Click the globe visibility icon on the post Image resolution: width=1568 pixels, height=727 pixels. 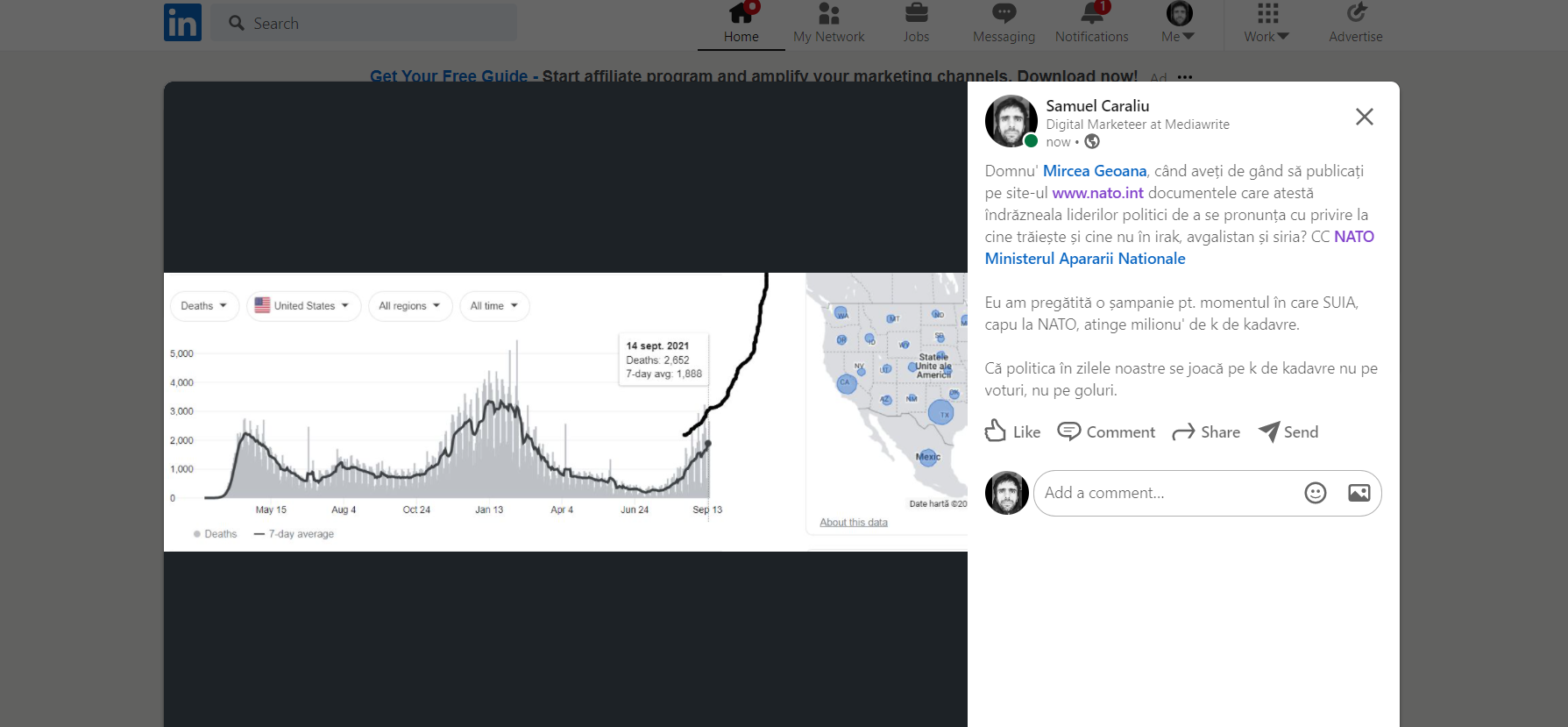[x=1092, y=142]
